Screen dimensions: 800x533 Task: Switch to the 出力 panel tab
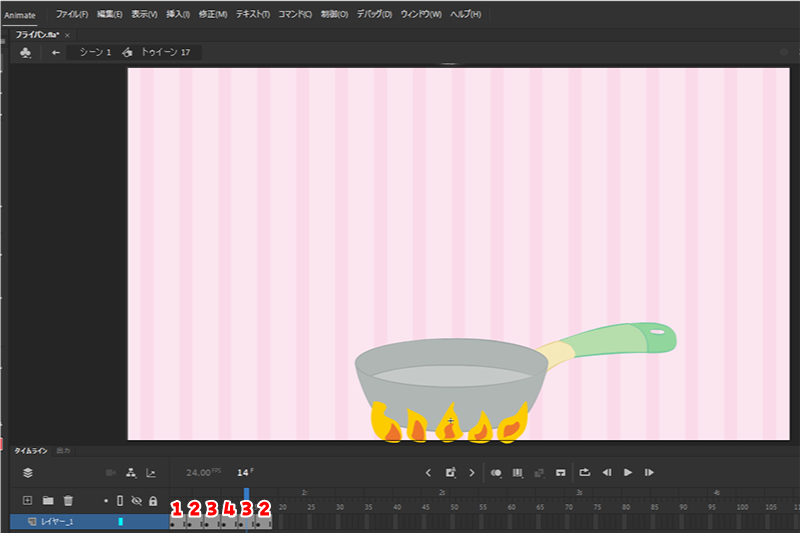63,451
